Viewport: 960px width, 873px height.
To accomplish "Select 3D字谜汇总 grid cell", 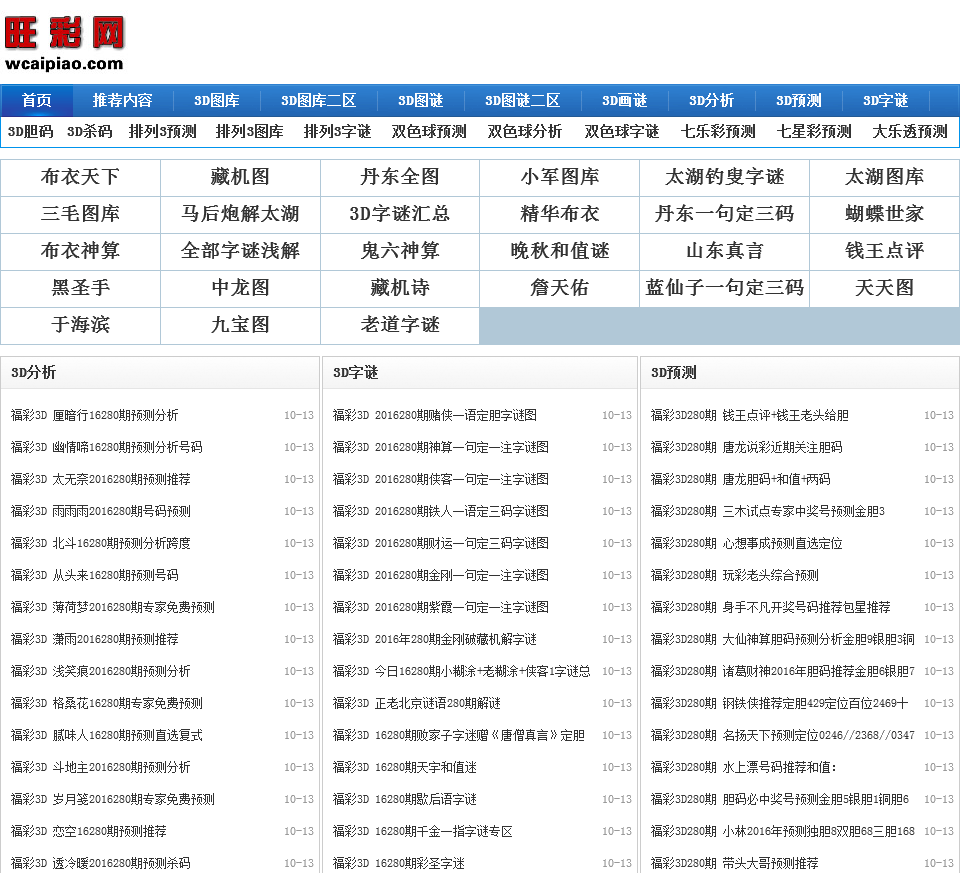I will (400, 214).
